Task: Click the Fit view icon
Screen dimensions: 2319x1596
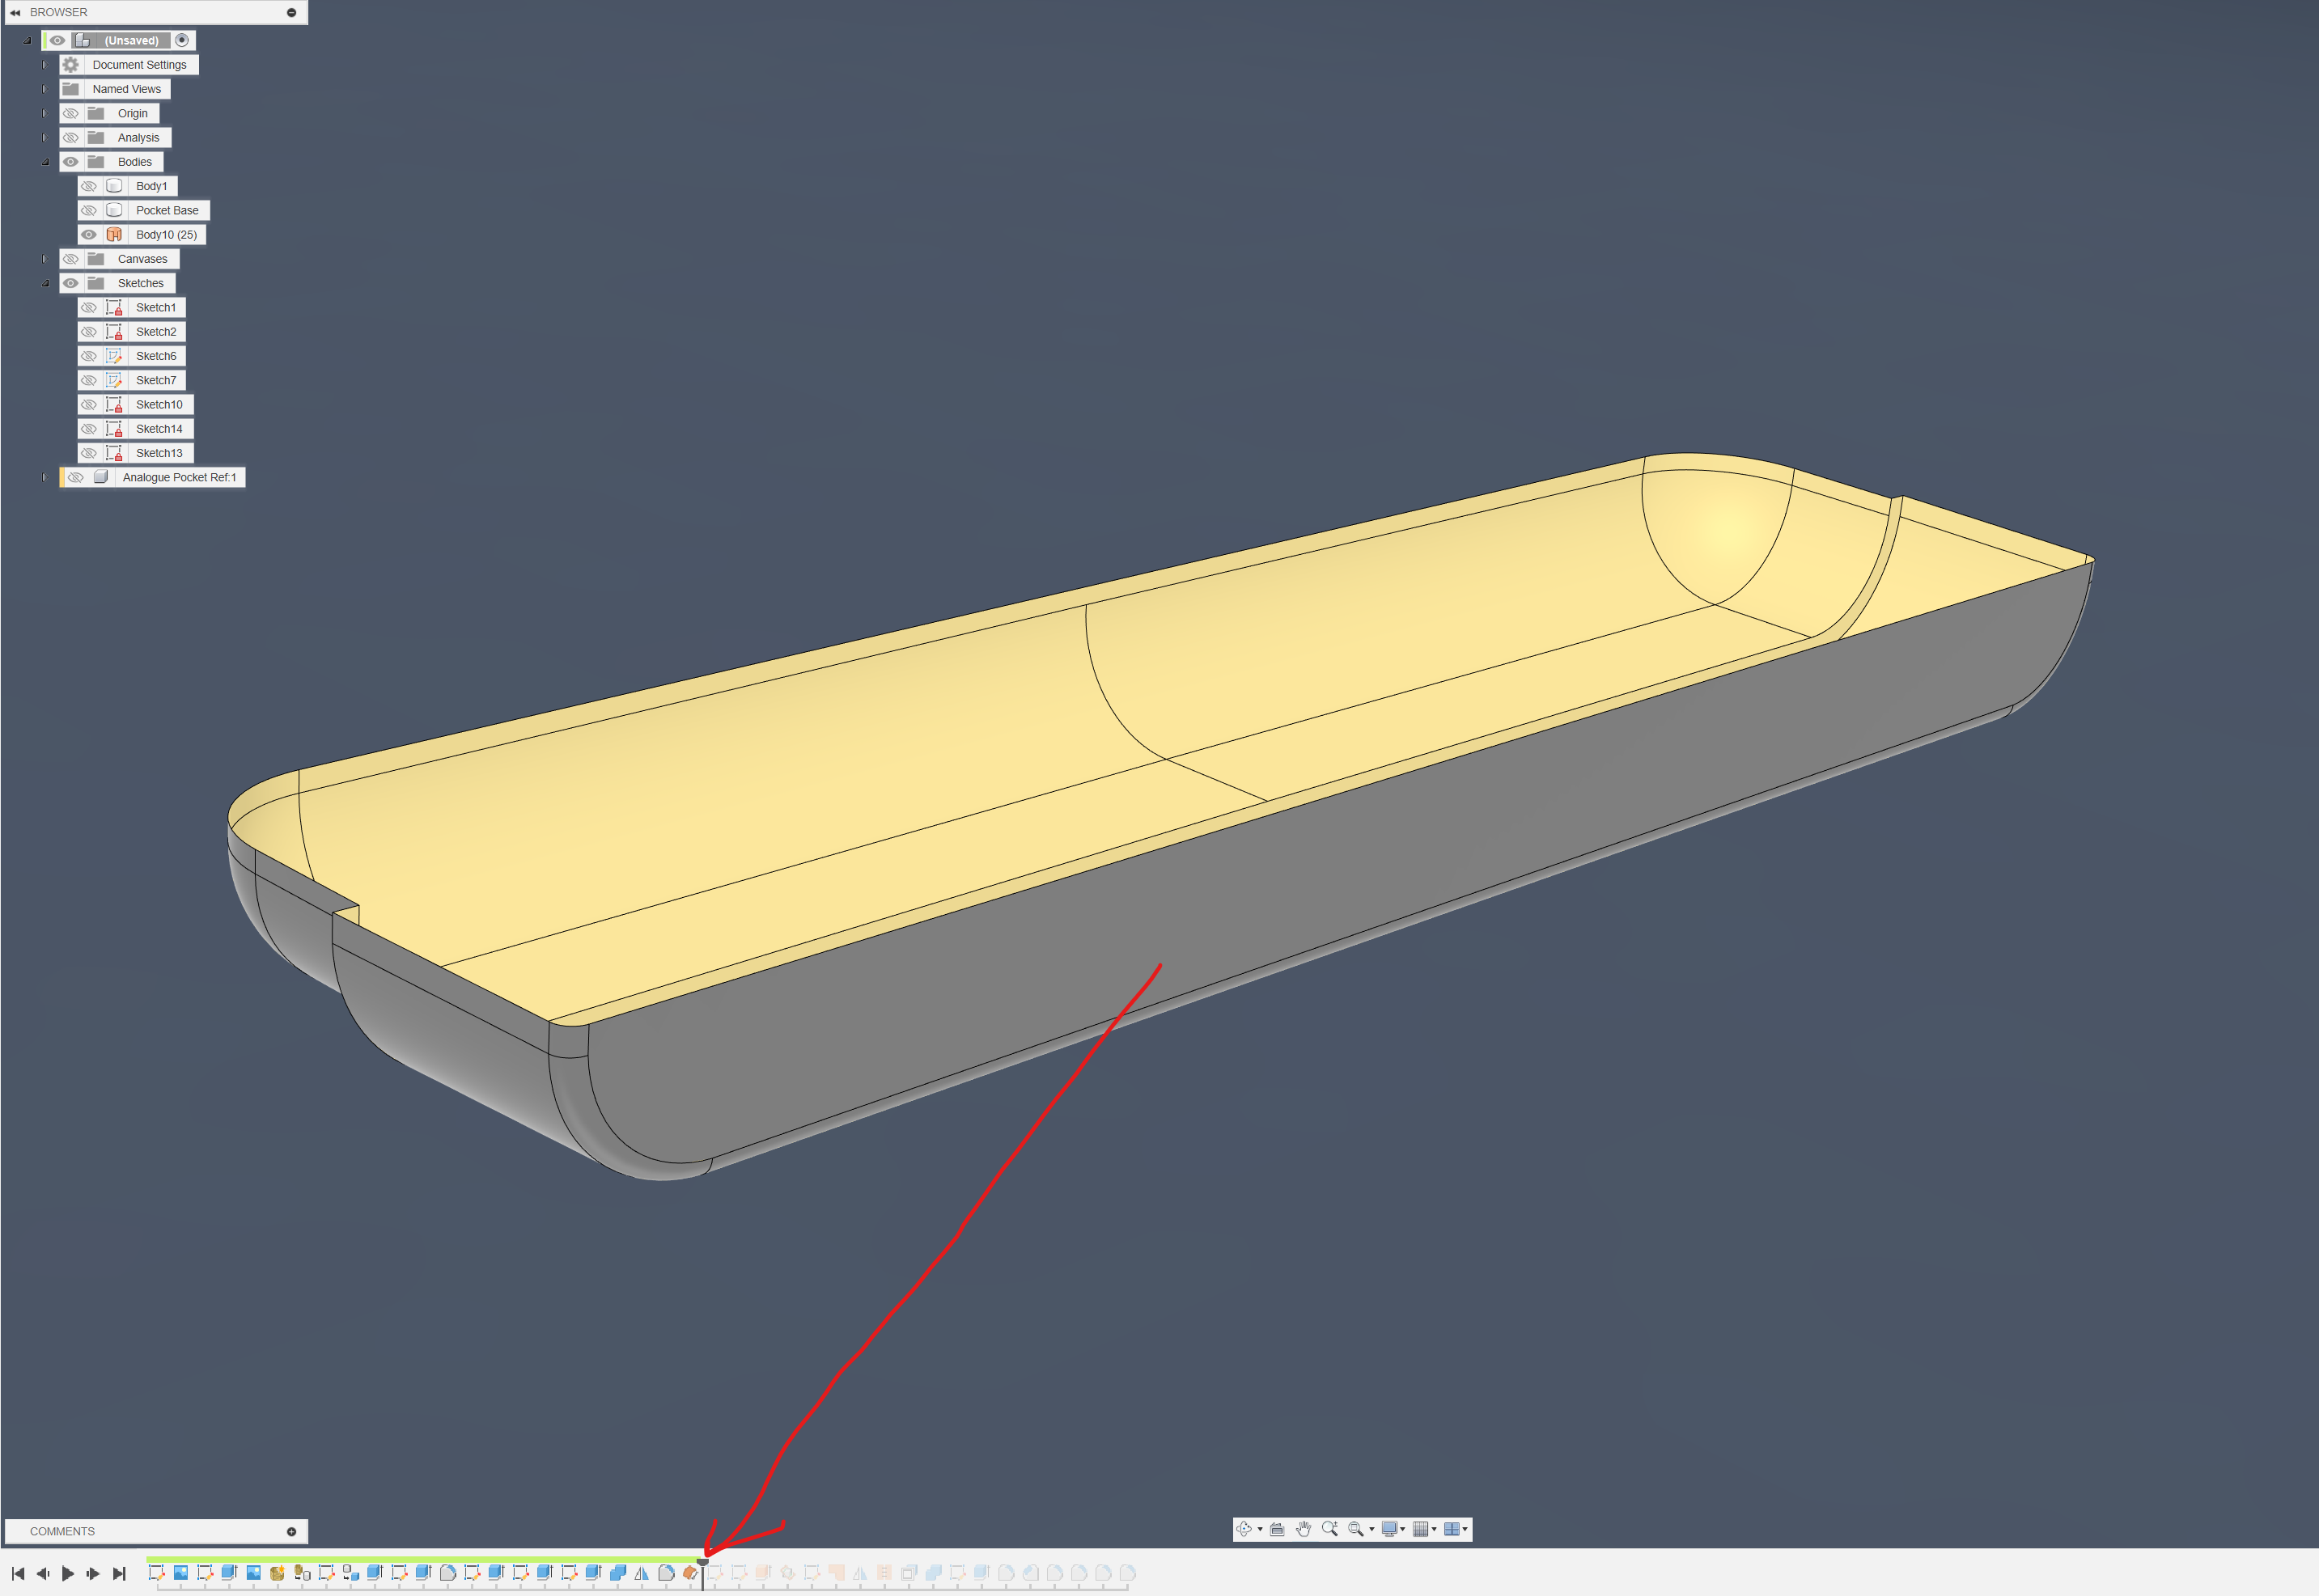Action: coord(1356,1529)
